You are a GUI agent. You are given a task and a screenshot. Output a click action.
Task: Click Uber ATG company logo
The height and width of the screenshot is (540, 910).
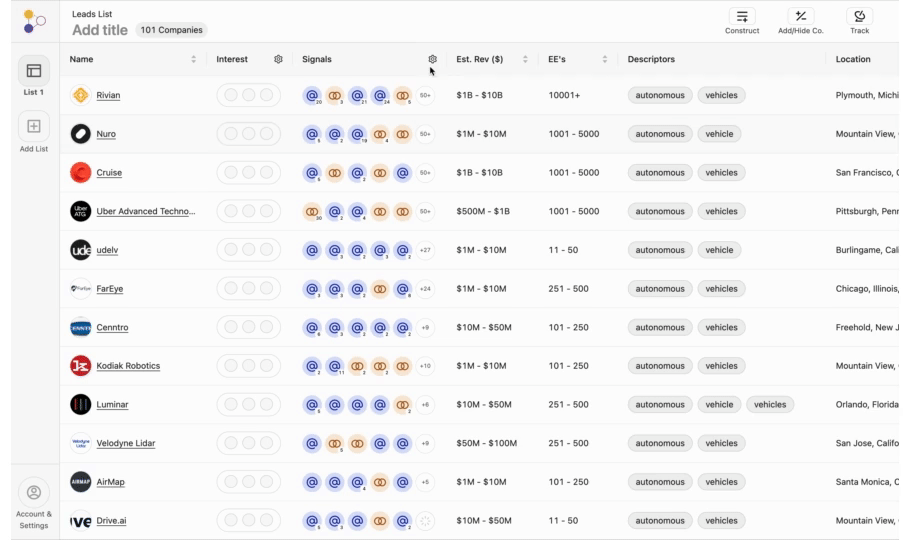[x=81, y=211]
